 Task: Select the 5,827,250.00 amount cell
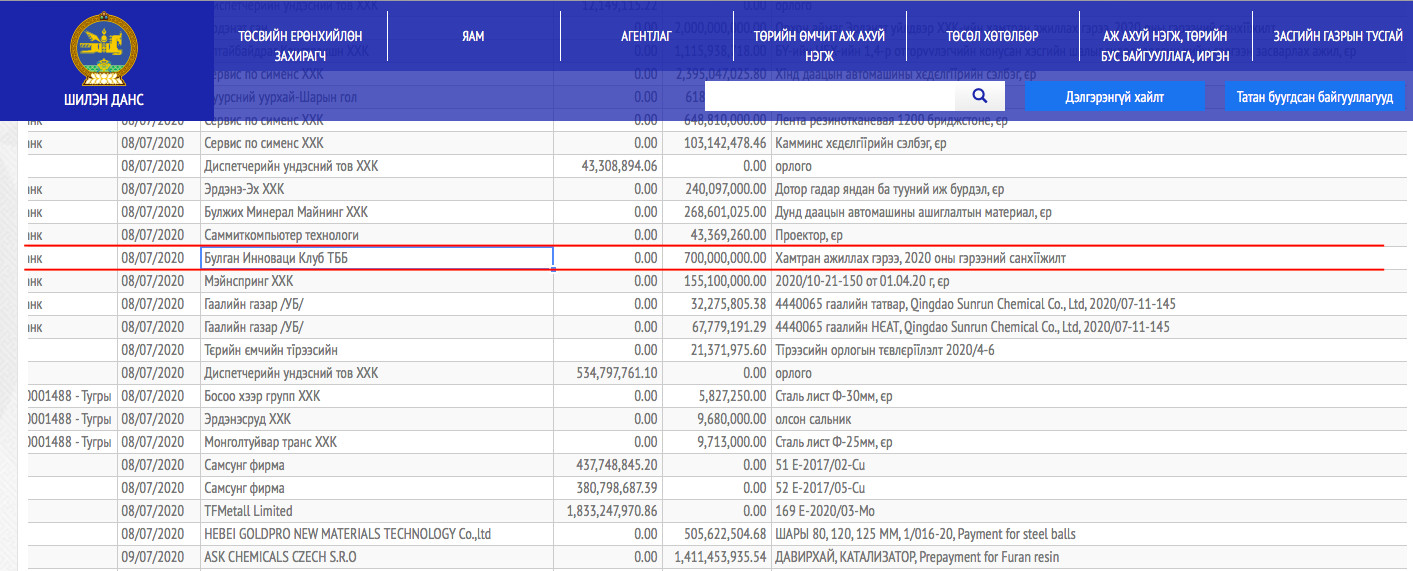(x=716, y=396)
